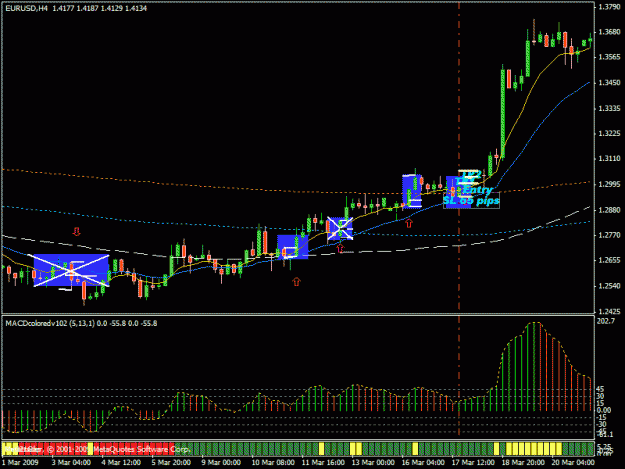Click the red down arrow above 3 Mar candles
The height and width of the screenshot is (469, 625).
click(77, 232)
